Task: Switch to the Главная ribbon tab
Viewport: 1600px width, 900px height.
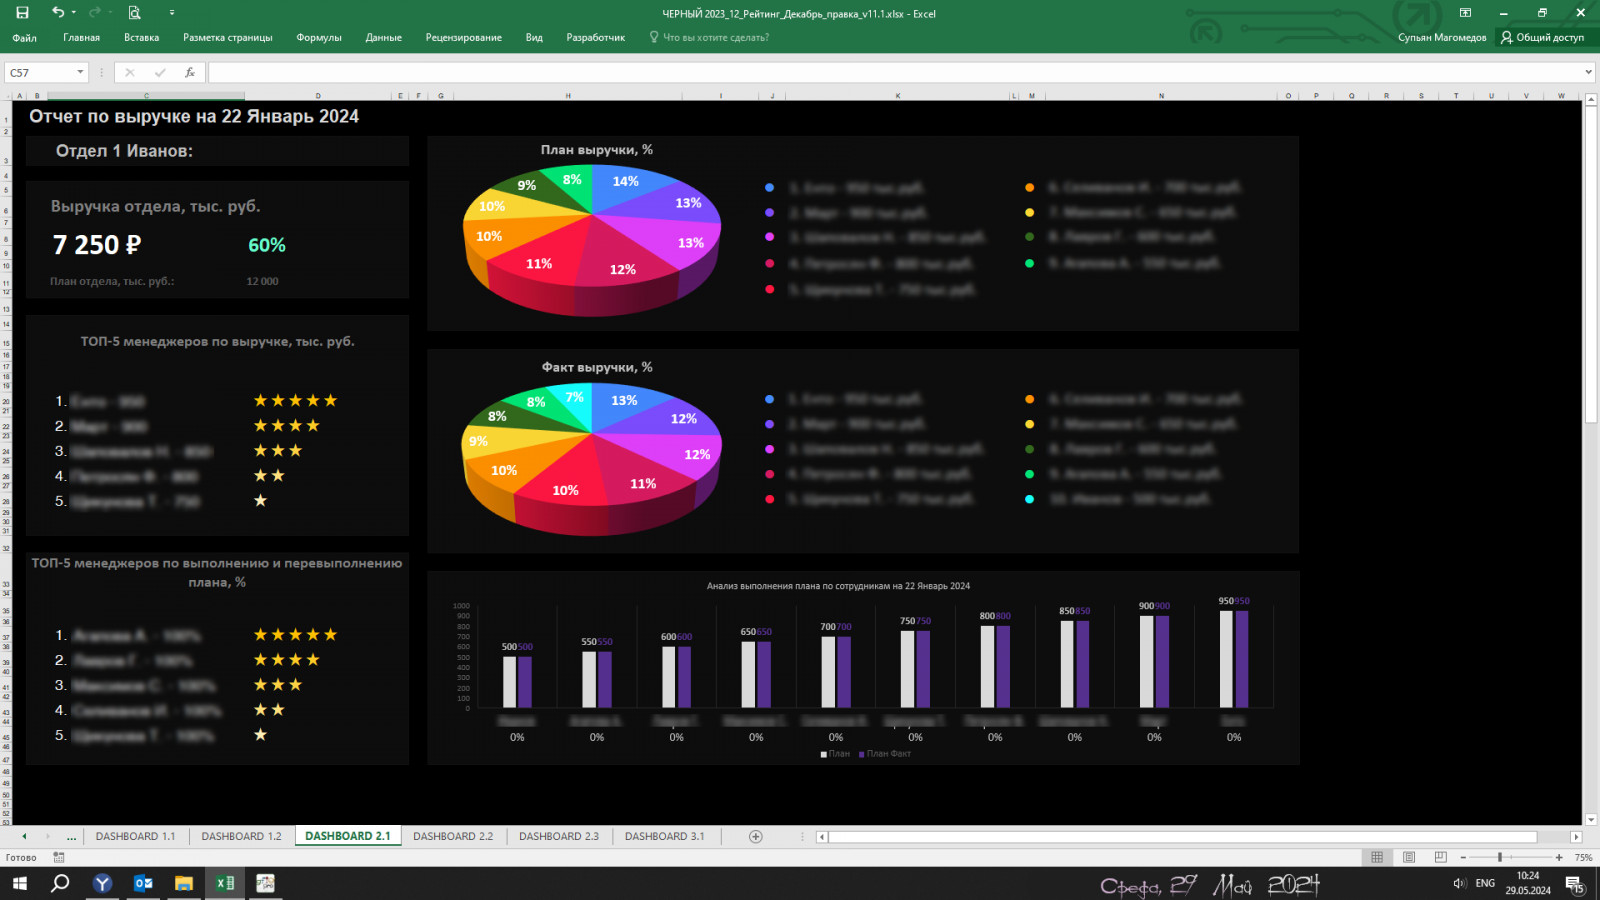Action: [82, 38]
